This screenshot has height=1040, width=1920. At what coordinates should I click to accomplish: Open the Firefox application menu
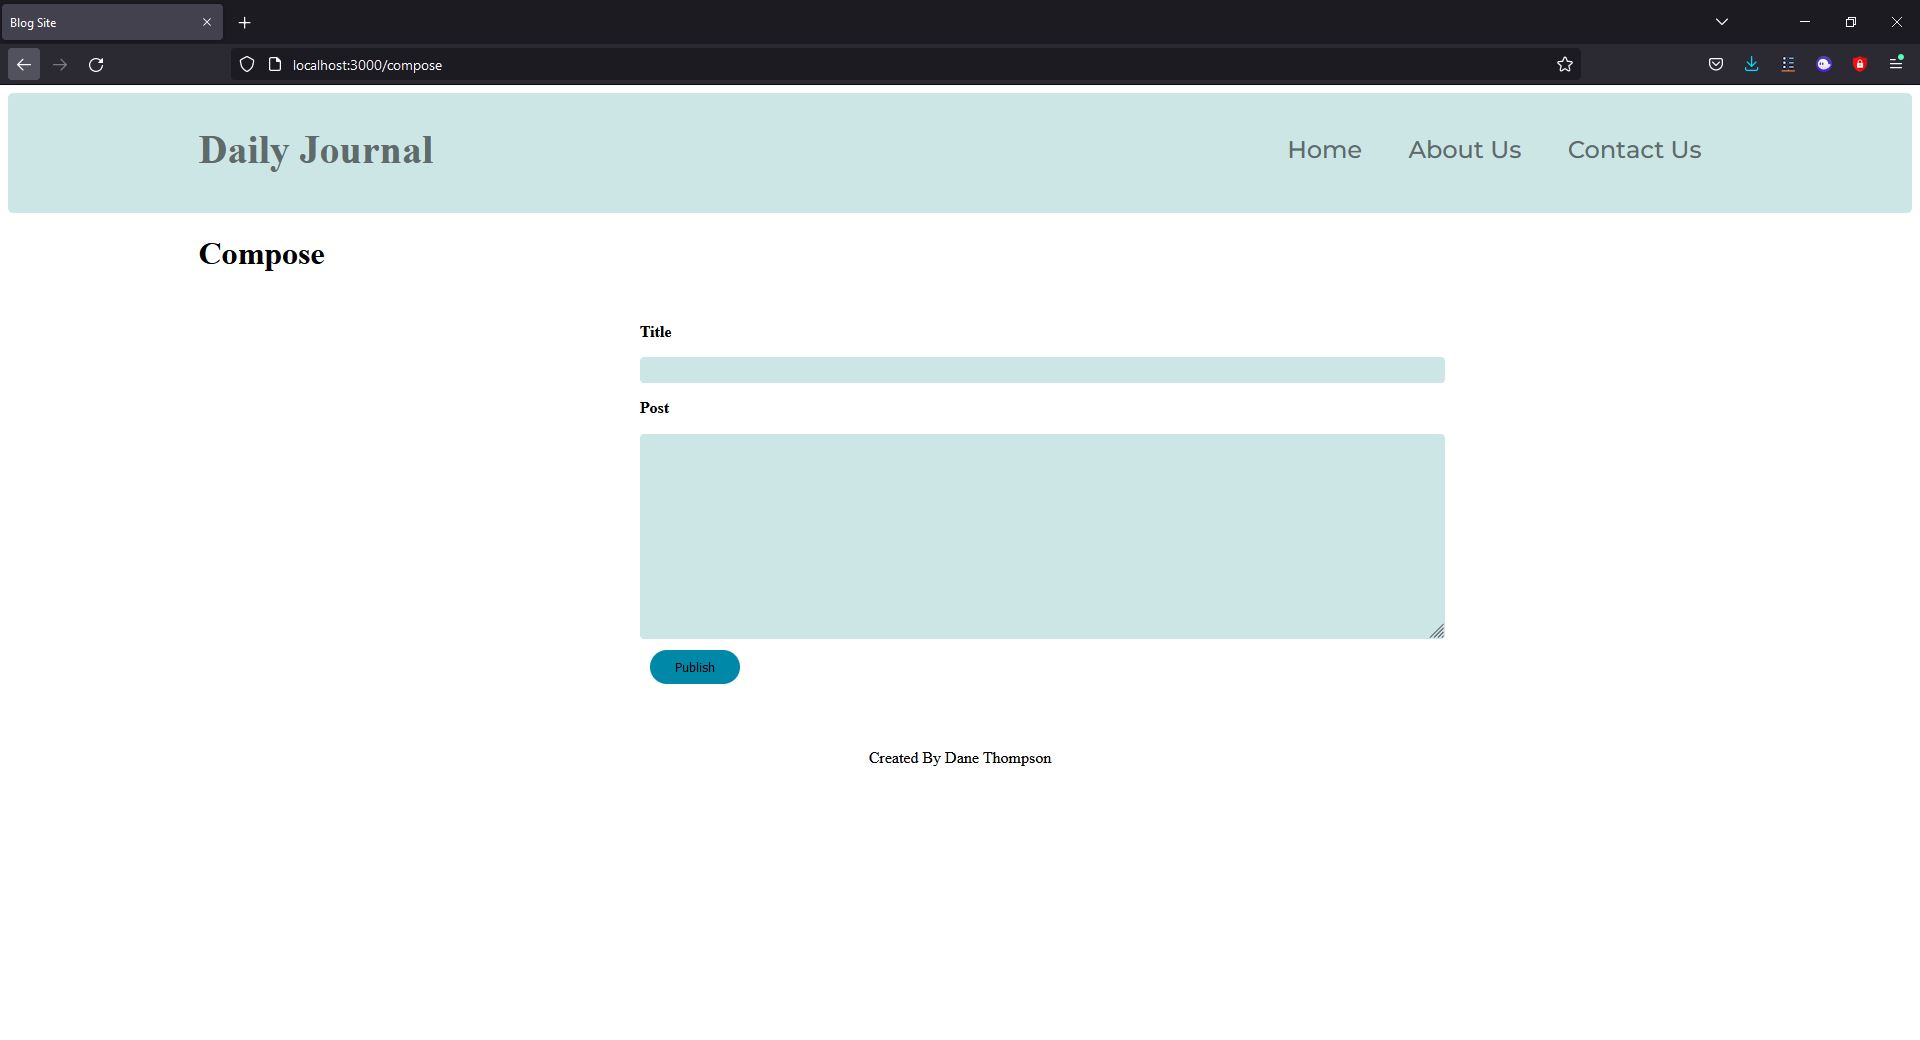tap(1896, 65)
